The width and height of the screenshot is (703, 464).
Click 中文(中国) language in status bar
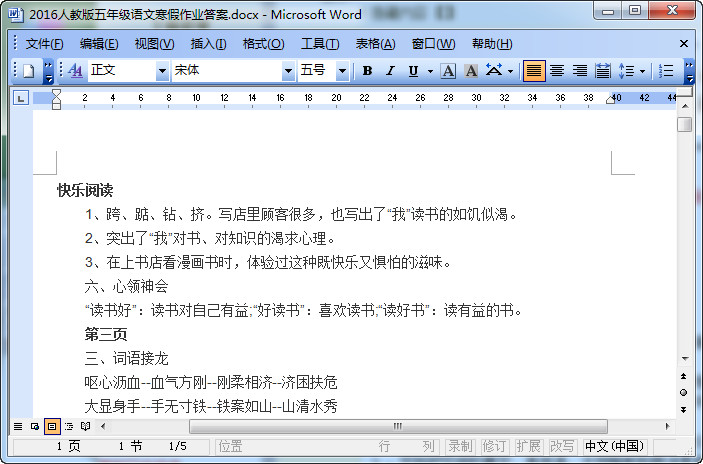click(614, 447)
